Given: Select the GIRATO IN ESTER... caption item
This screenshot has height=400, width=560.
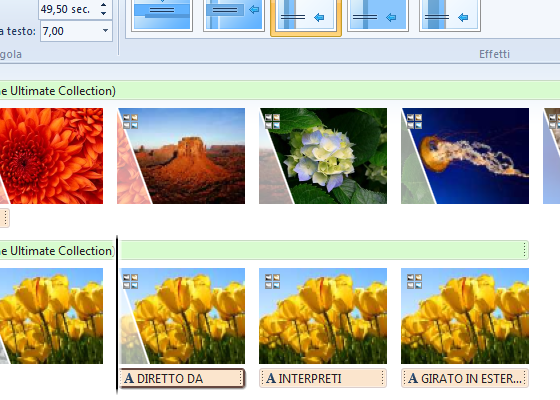Looking at the screenshot, I should pos(465,378).
